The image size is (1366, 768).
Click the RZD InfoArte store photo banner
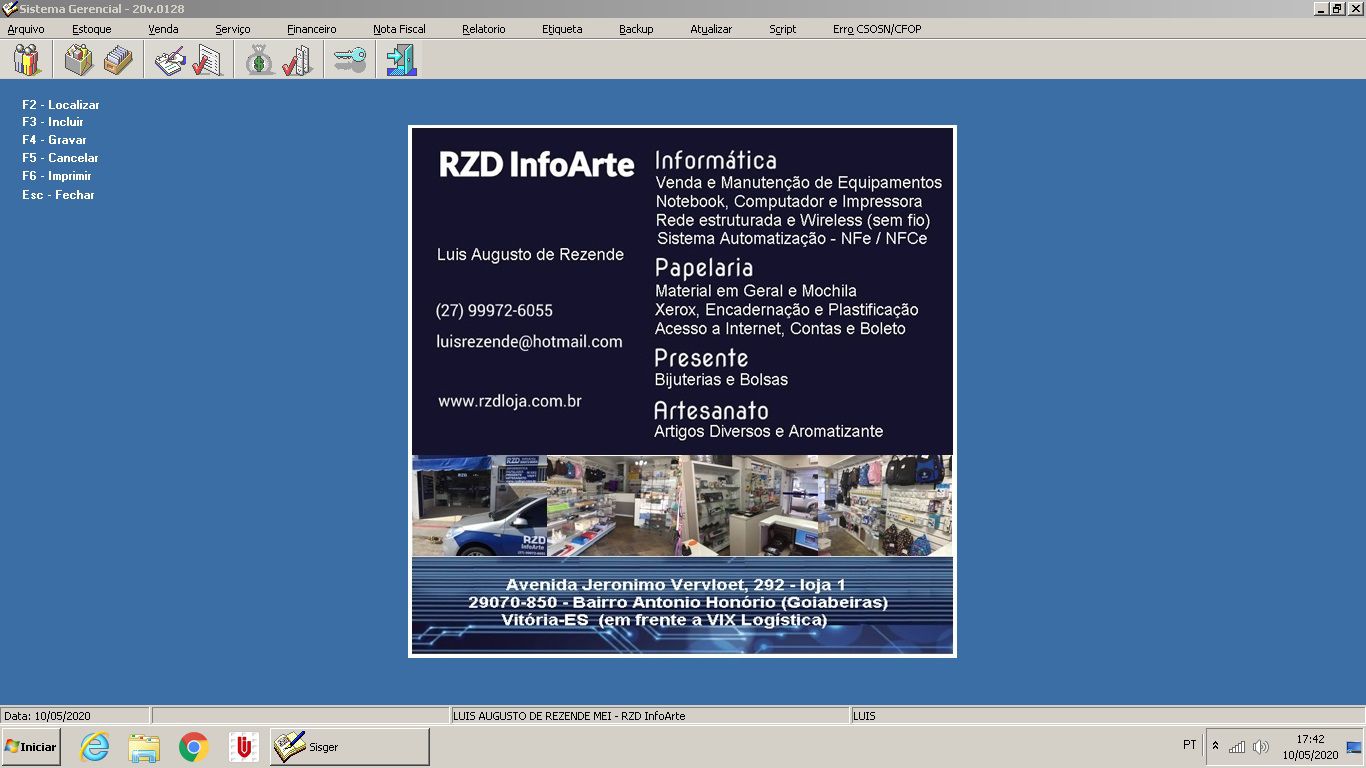click(682, 505)
